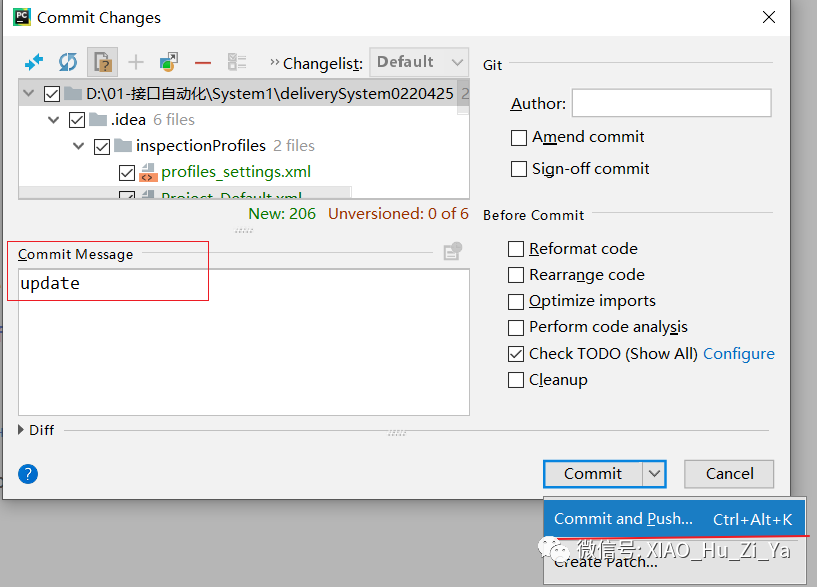Enable the Sign-off commit checkbox
Image resolution: width=817 pixels, height=587 pixels.
tap(518, 169)
